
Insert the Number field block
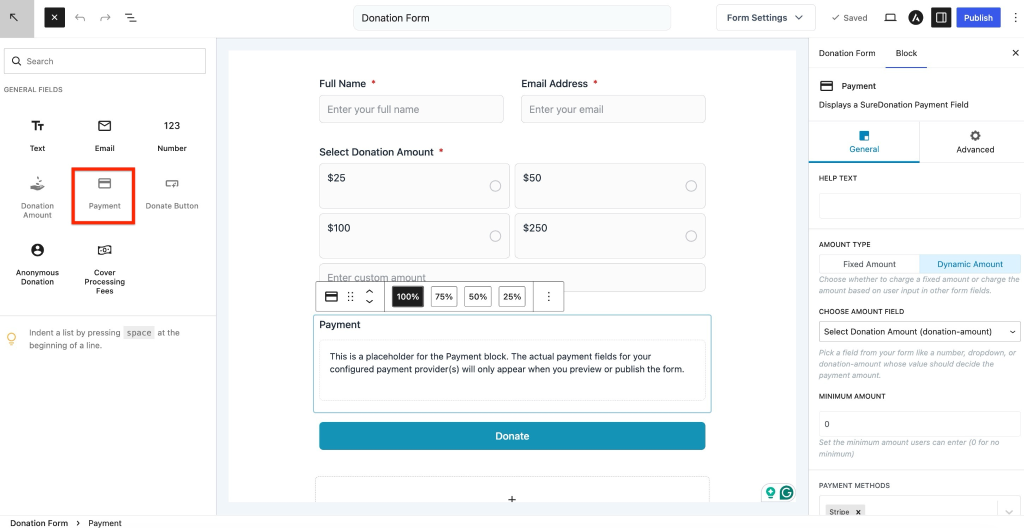coord(172,135)
